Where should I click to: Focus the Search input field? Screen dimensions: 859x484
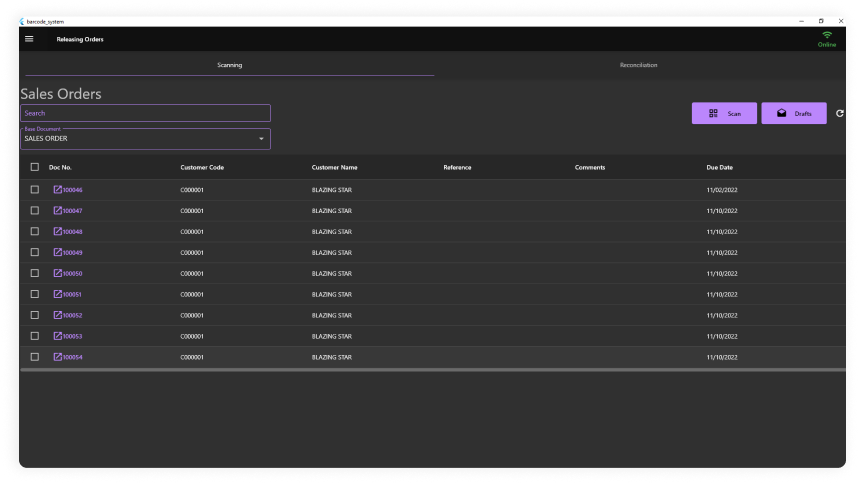(146, 113)
